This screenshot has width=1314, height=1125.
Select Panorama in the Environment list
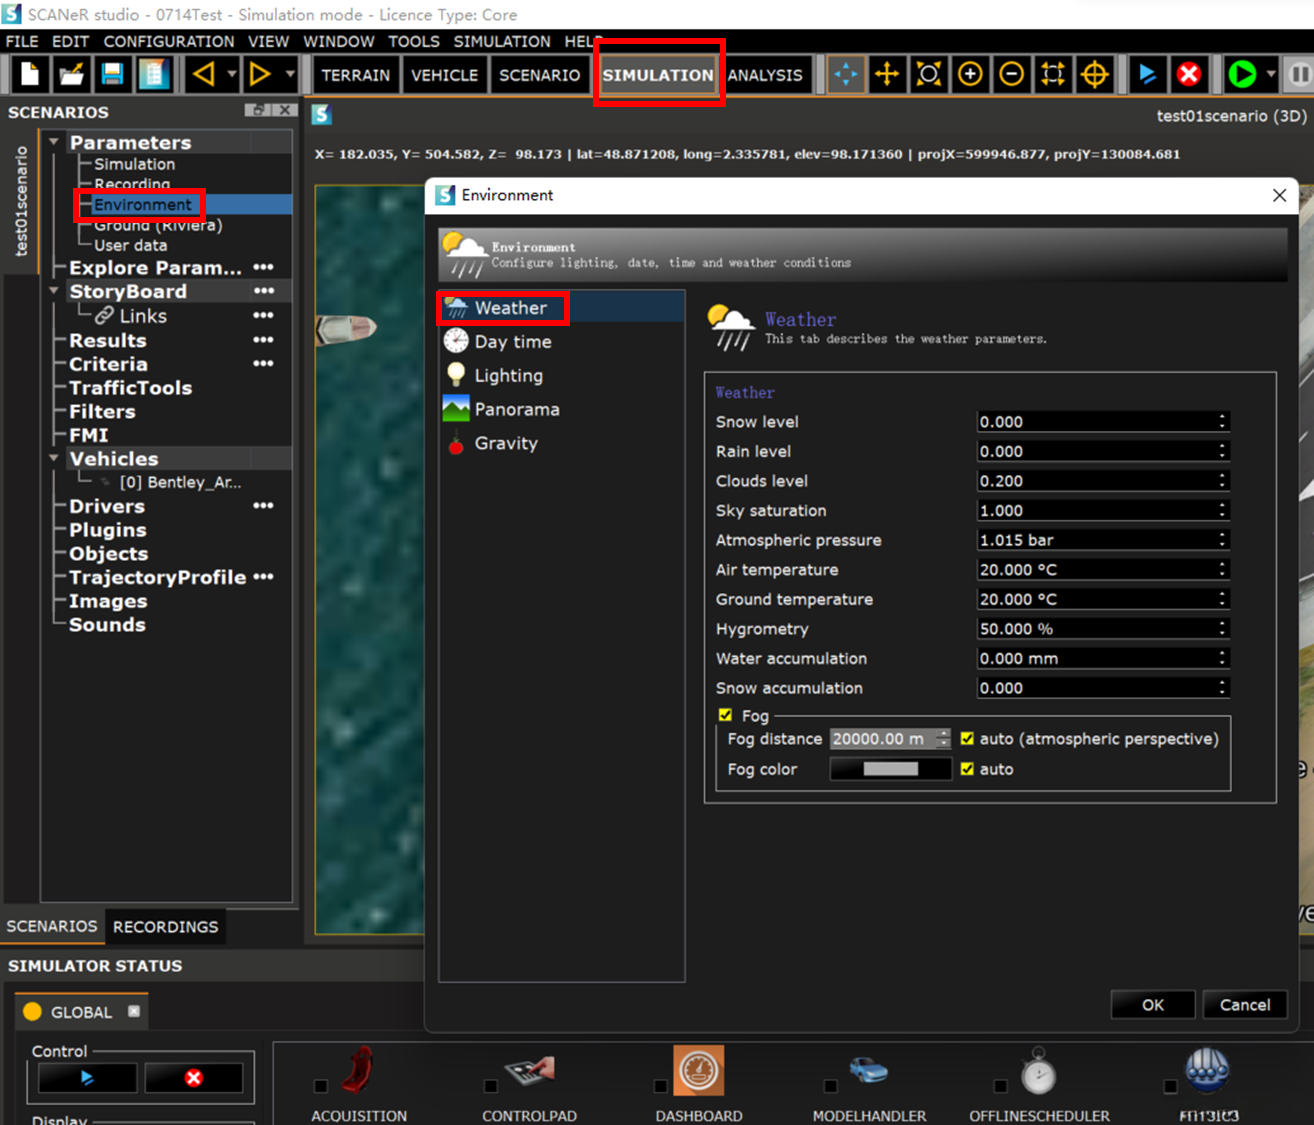pos(562,410)
